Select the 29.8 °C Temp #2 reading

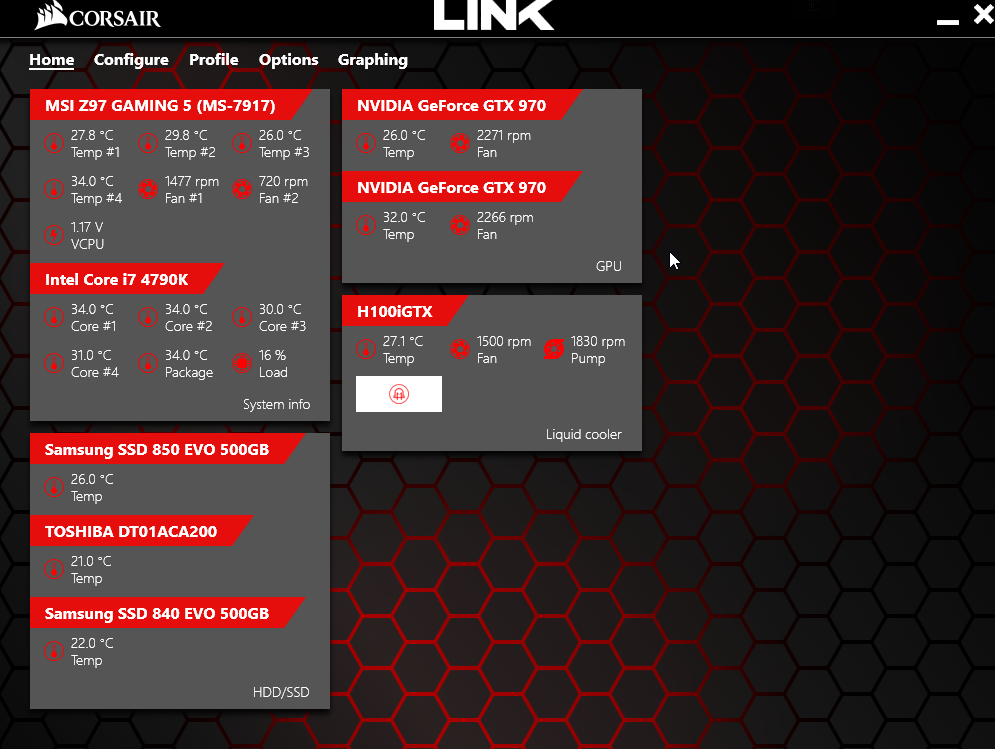[190, 143]
